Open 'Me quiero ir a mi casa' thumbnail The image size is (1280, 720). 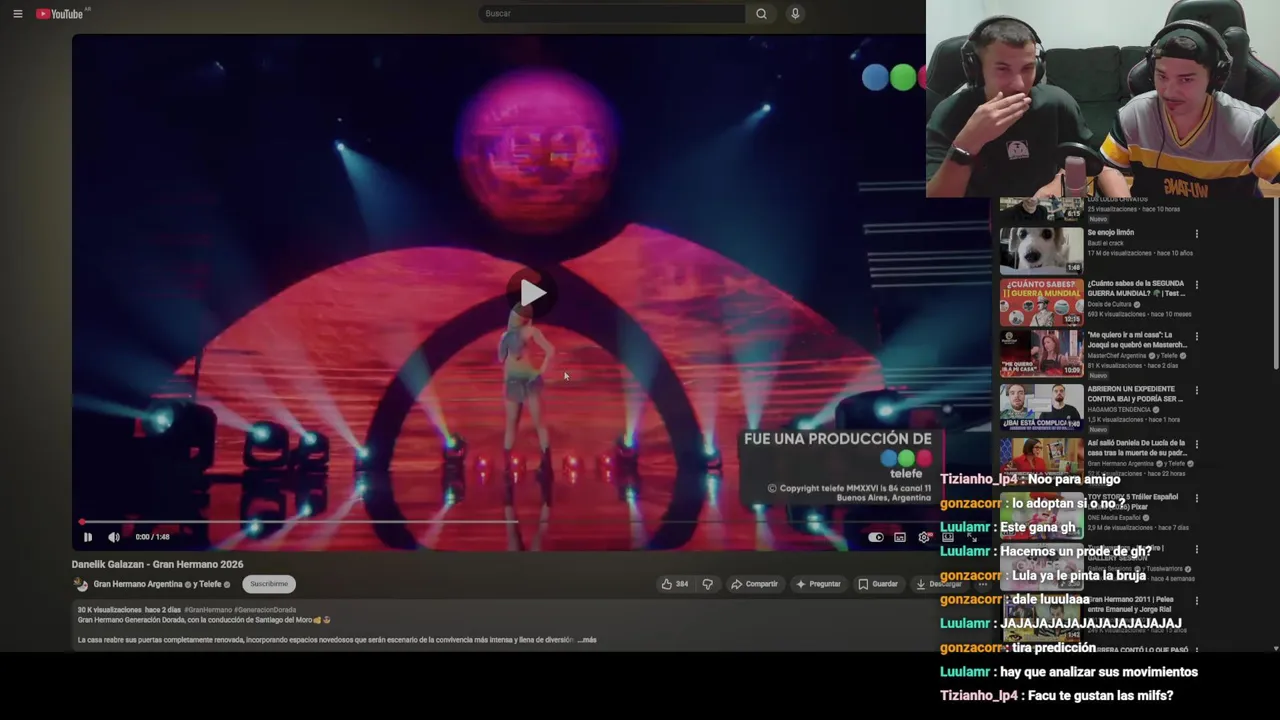pos(1041,354)
